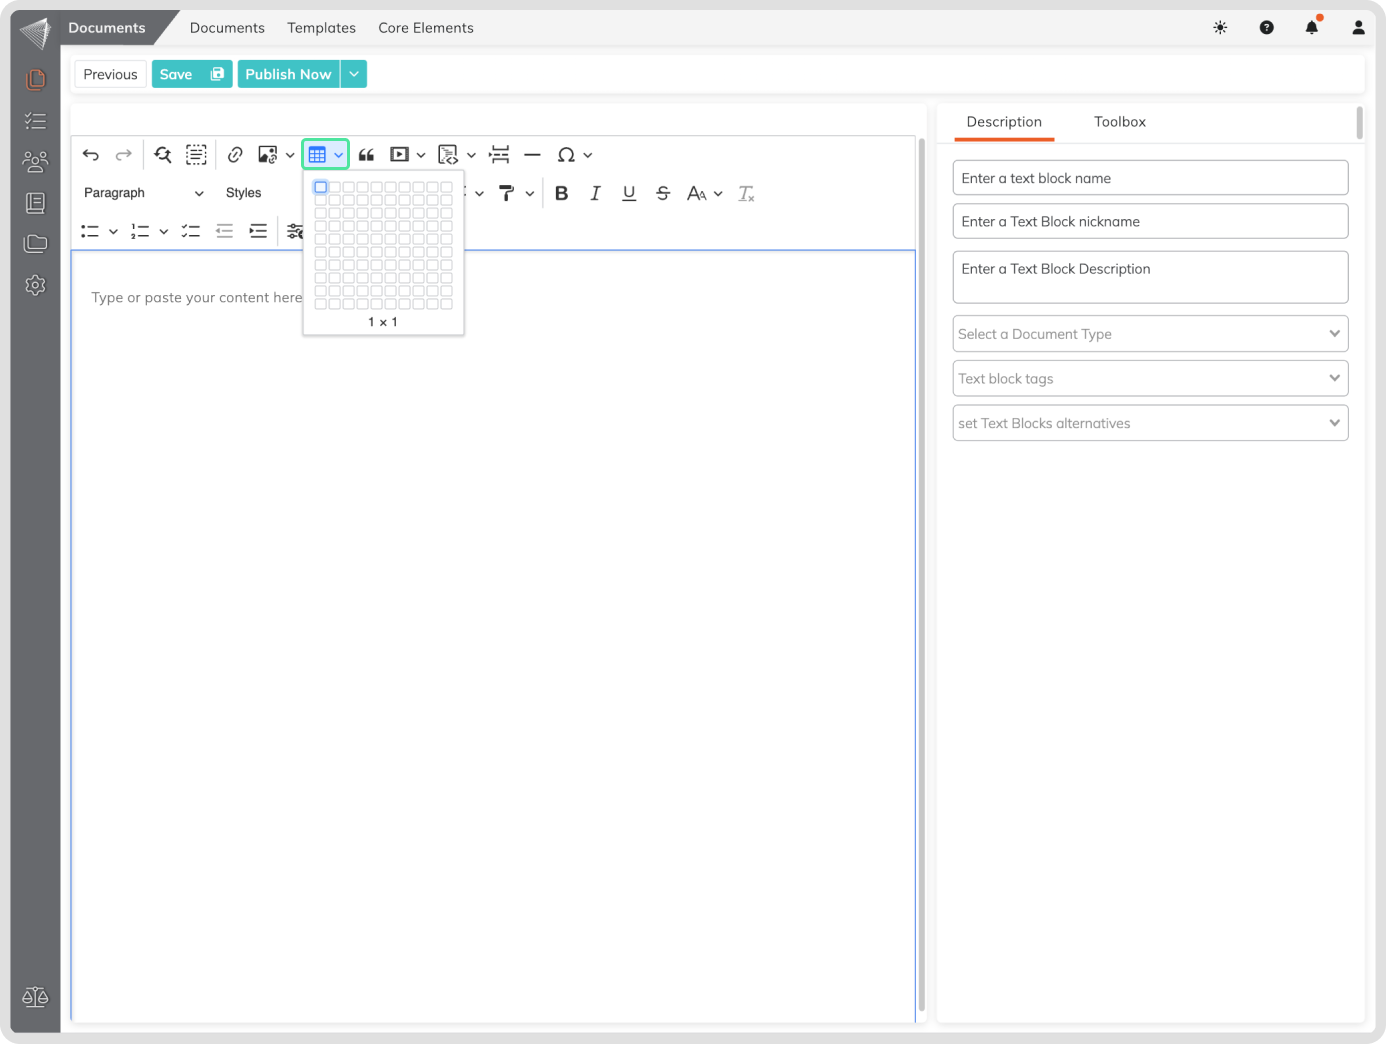The image size is (1386, 1044).
Task: Click the Save button
Action: [191, 74]
